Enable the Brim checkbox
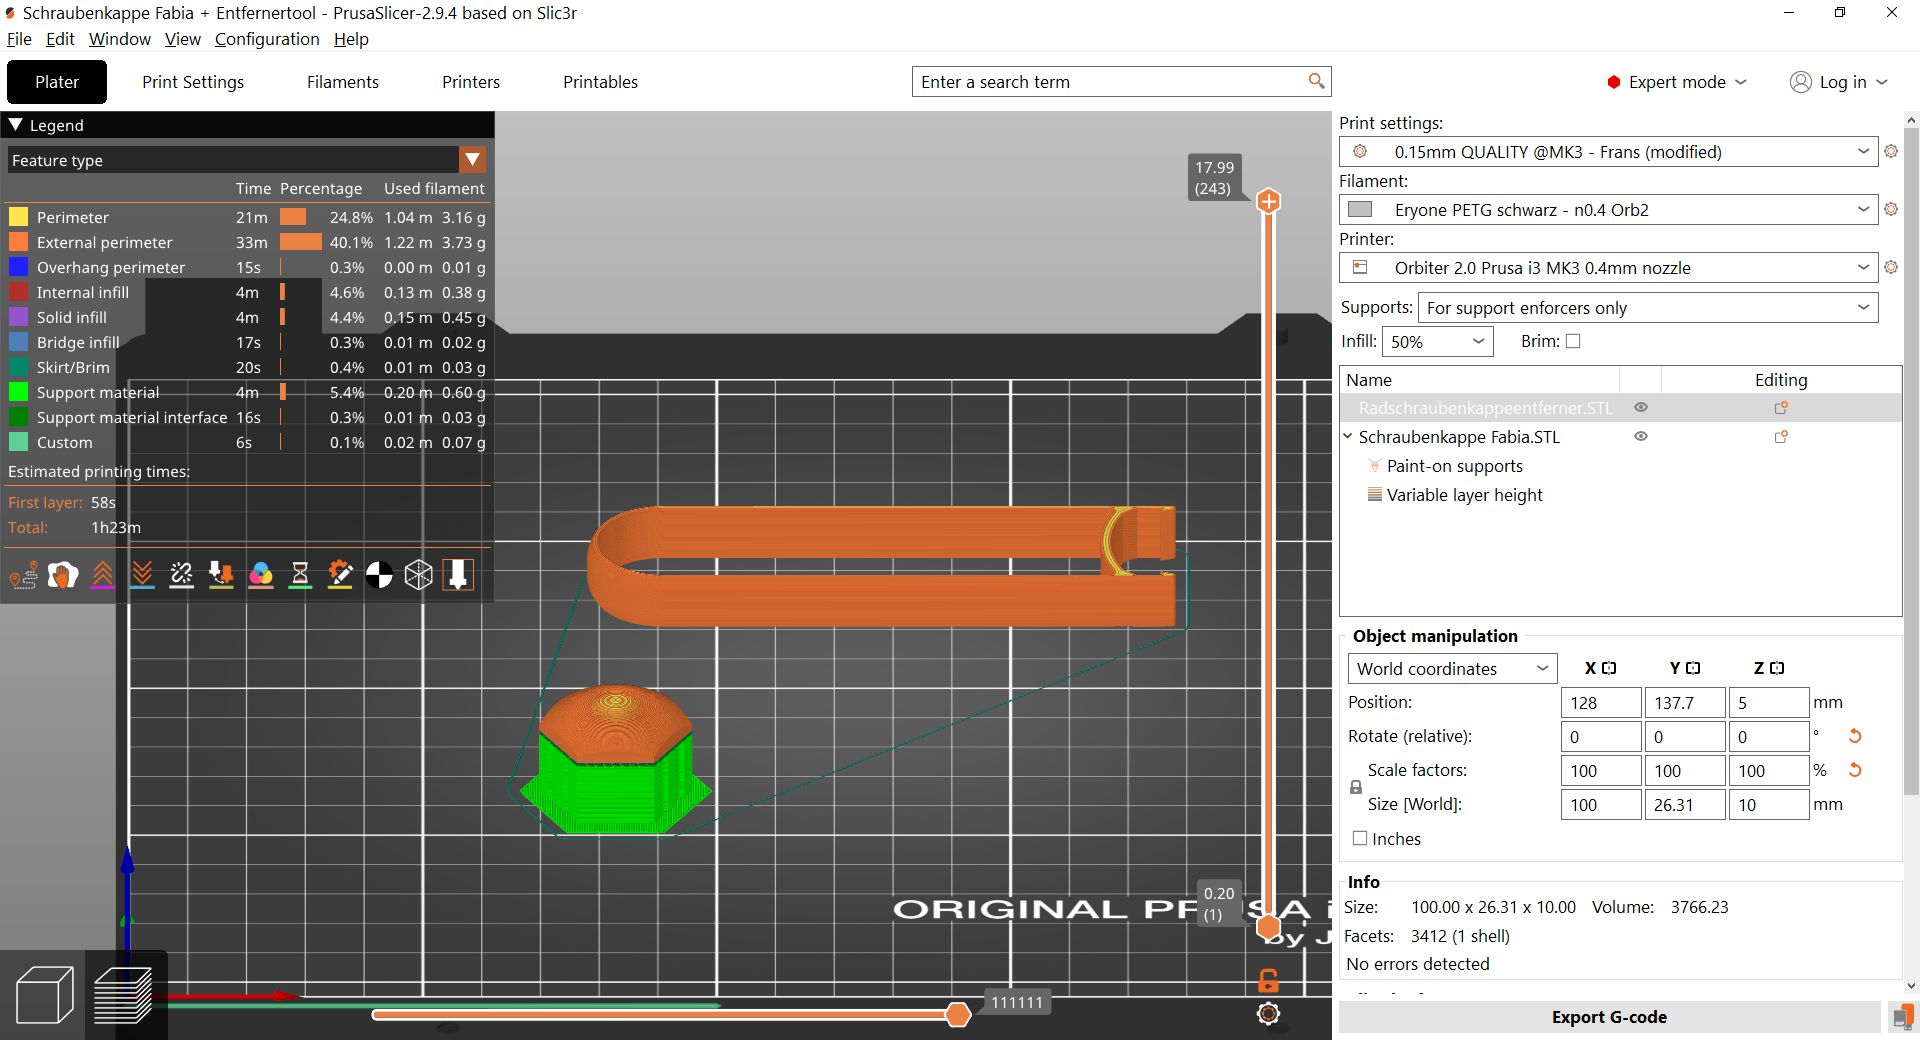The image size is (1920, 1040). [x=1573, y=341]
